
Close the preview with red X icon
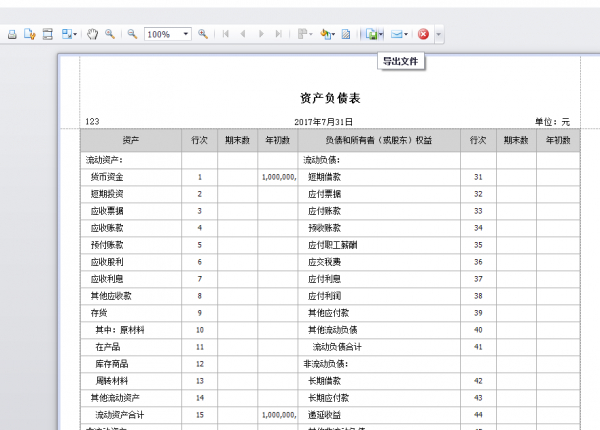(x=424, y=34)
